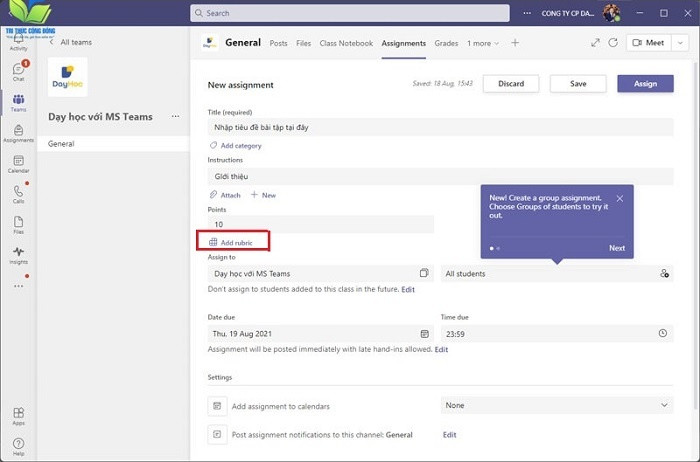The image size is (700, 462).
Task: Start a meeting with Meet button
Action: tap(648, 43)
